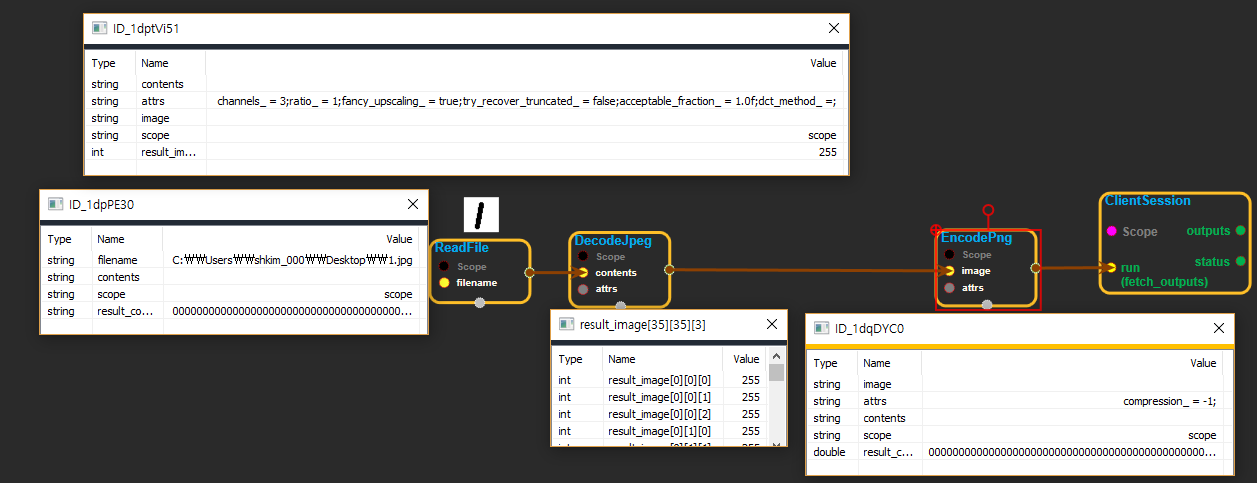The image size is (1257, 483).
Task: Click the ClientSession run fetch_outputs port
Action: click(x=1111, y=267)
